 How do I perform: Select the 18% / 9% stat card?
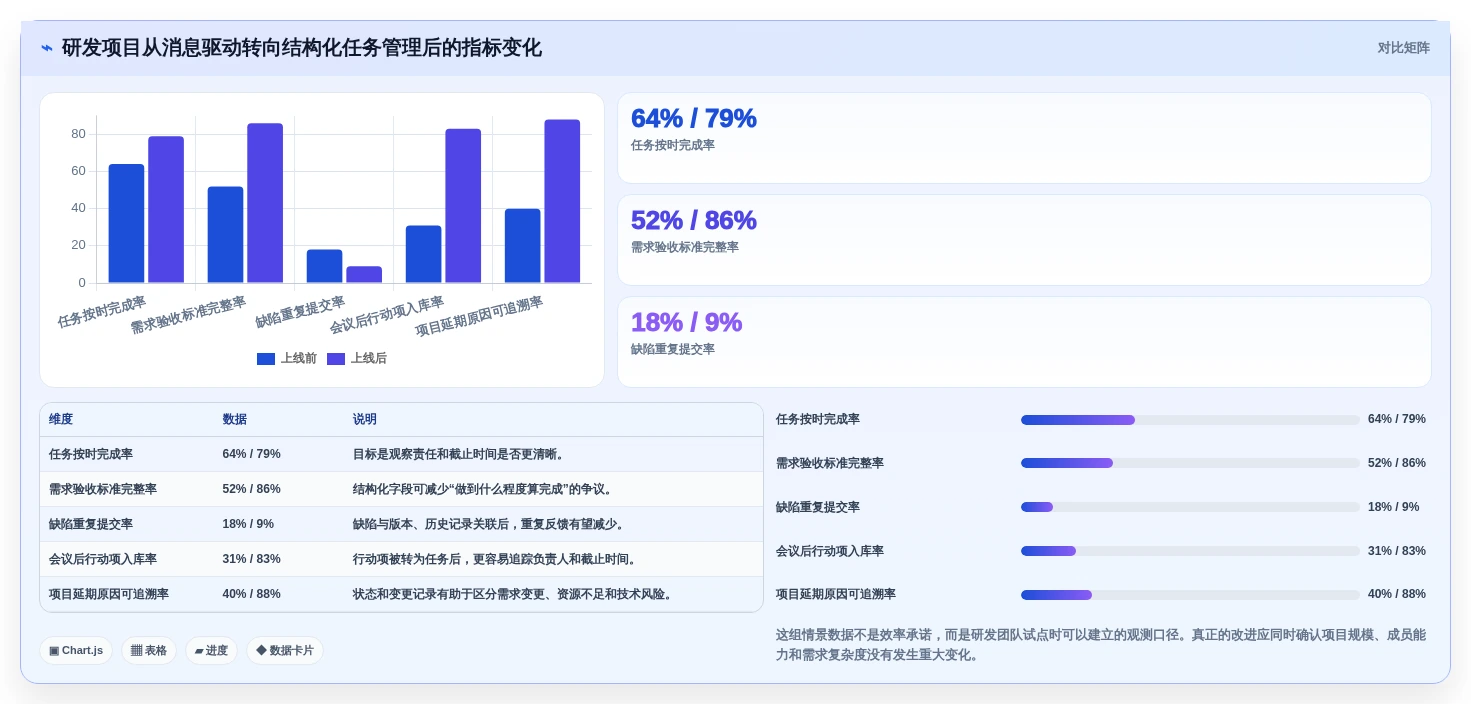pos(1024,342)
